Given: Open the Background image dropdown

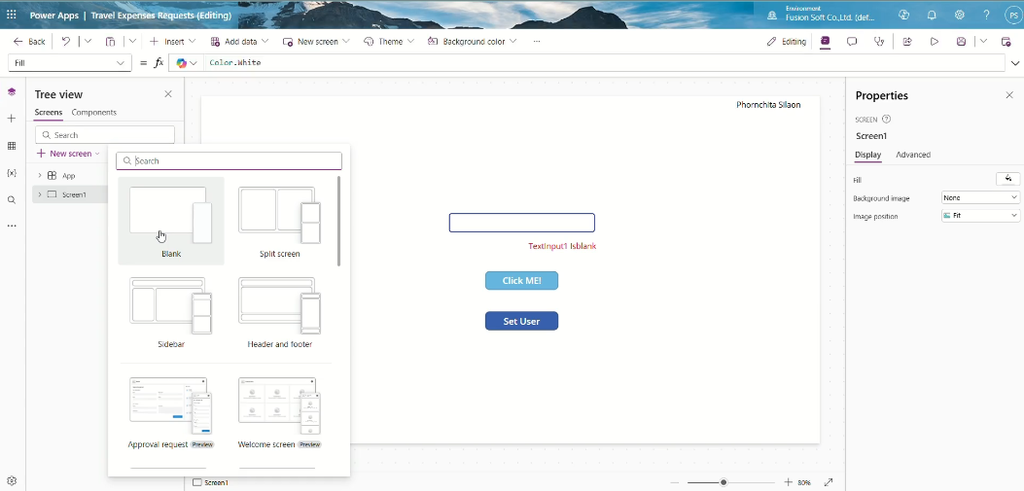Looking at the screenshot, I should coord(980,197).
